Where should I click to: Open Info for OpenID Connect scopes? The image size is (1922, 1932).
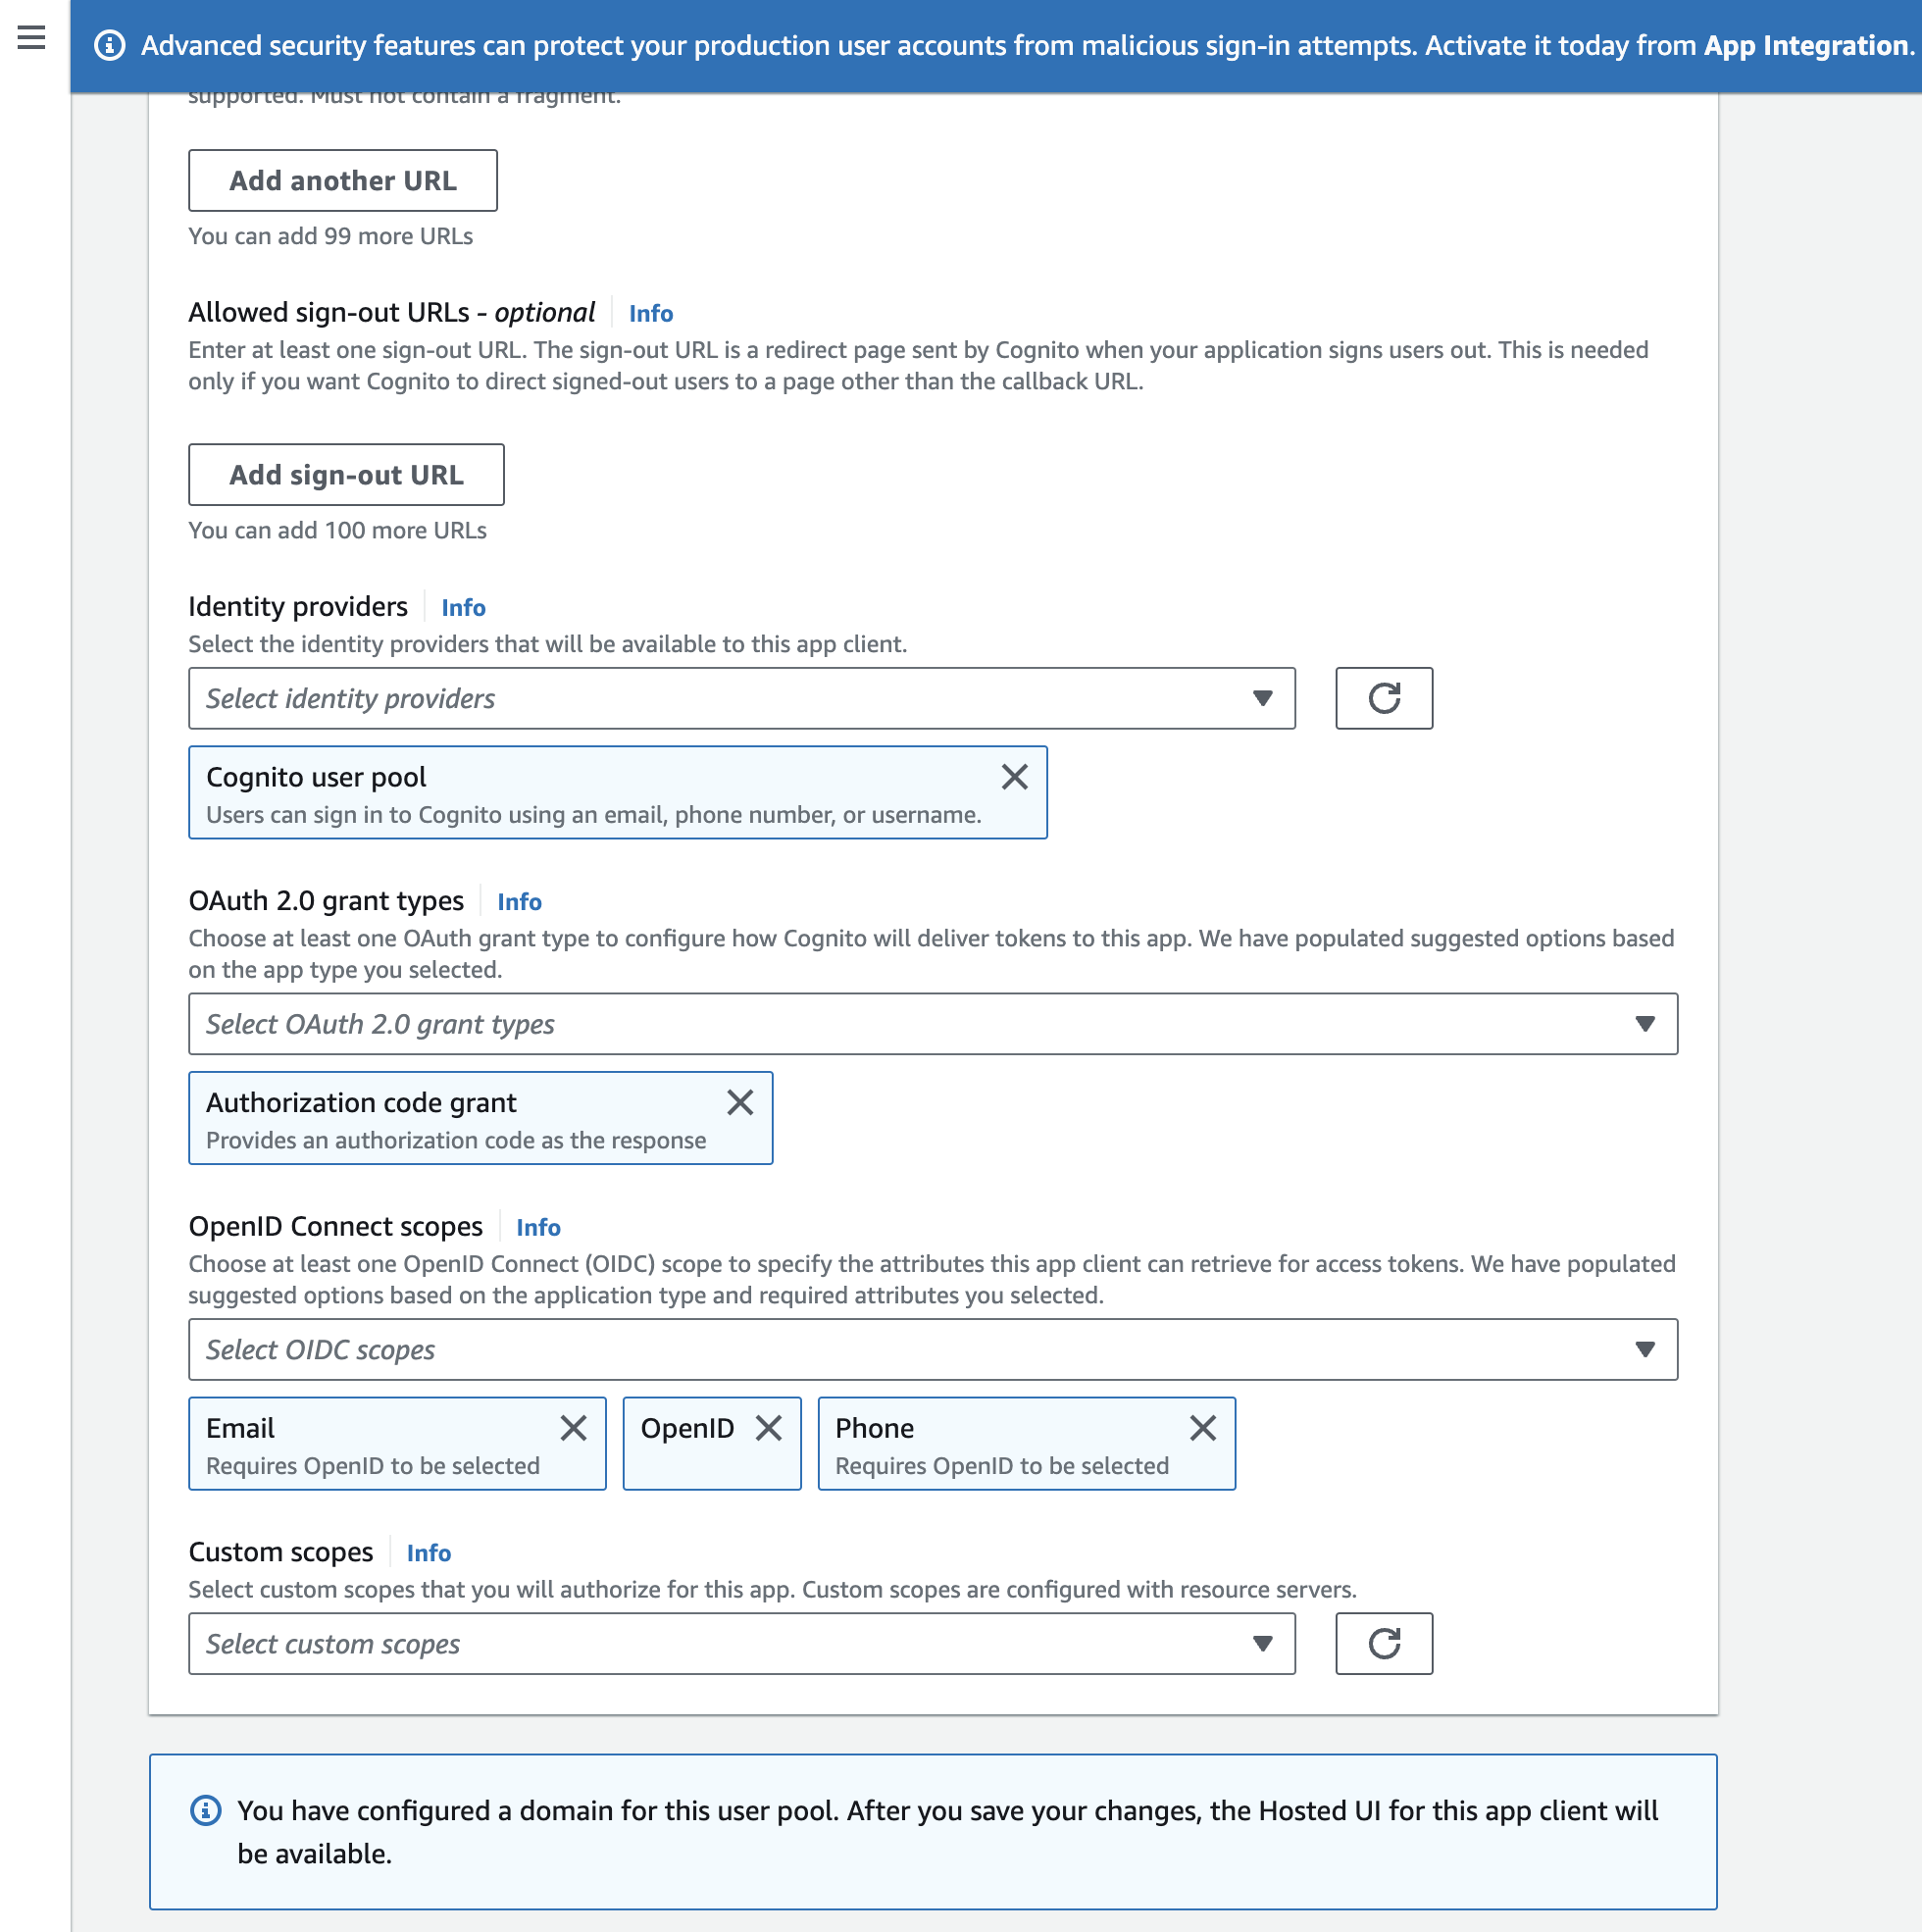tap(537, 1227)
